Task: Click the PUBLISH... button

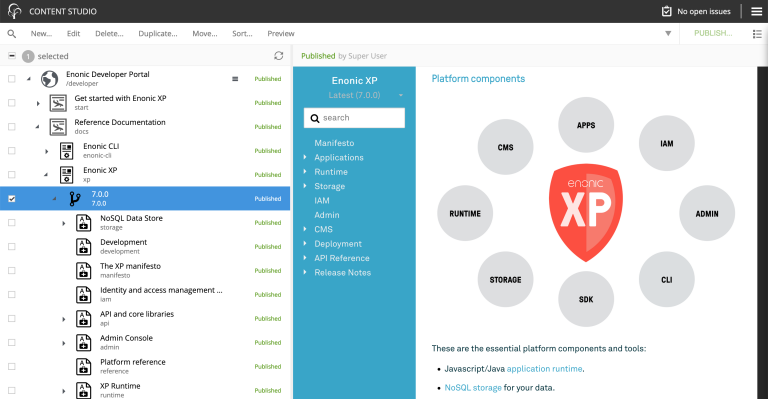Action: coord(713,33)
